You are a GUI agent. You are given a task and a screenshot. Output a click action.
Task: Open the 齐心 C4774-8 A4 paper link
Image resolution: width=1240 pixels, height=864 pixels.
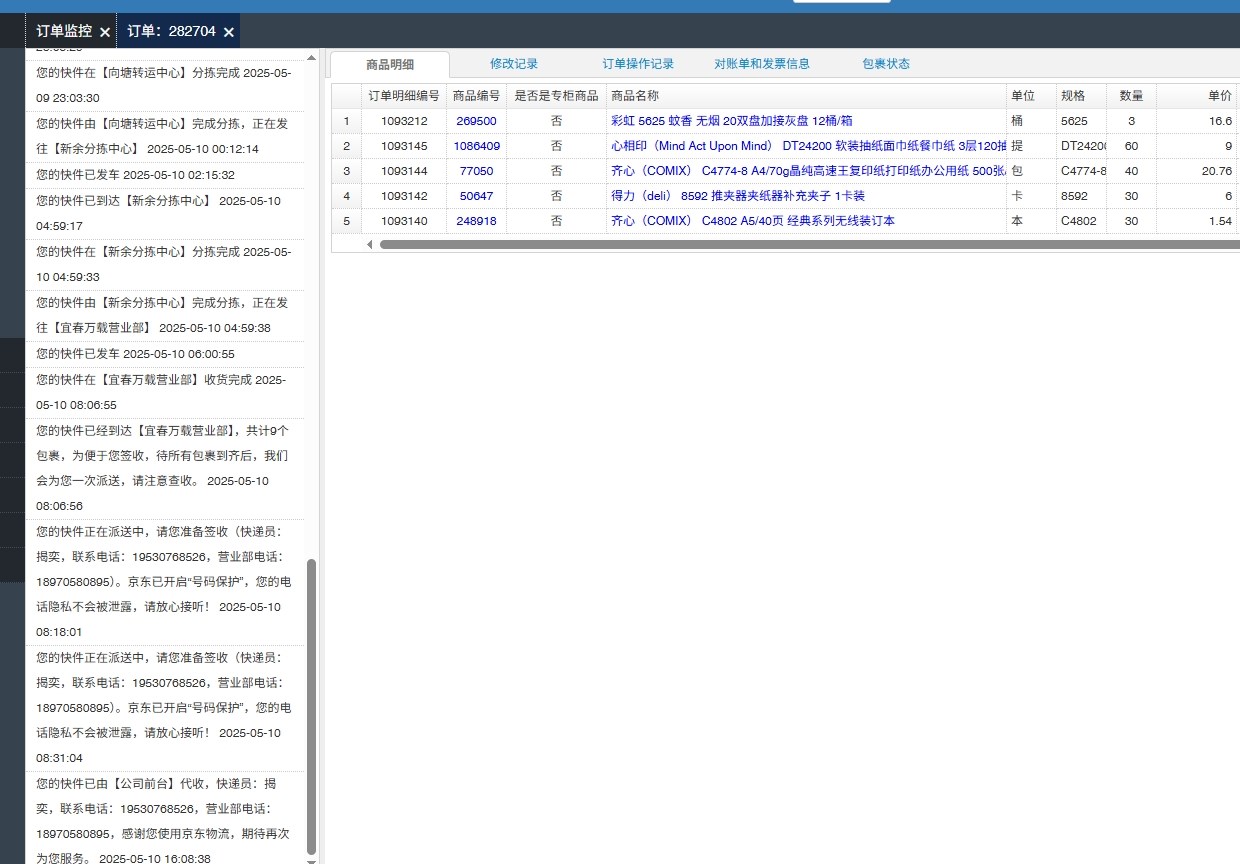tap(808, 171)
